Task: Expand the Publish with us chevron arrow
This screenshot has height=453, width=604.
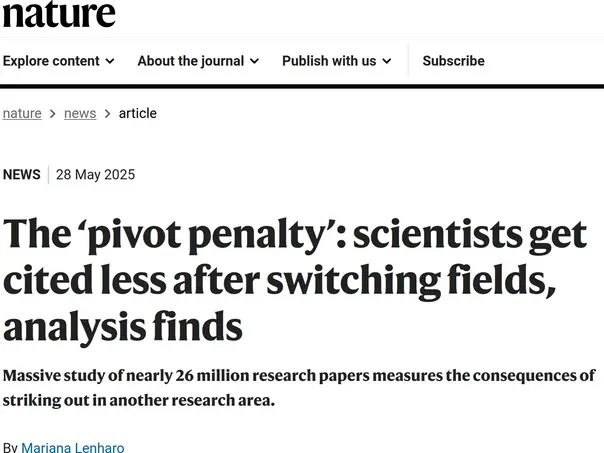Action: (x=387, y=61)
